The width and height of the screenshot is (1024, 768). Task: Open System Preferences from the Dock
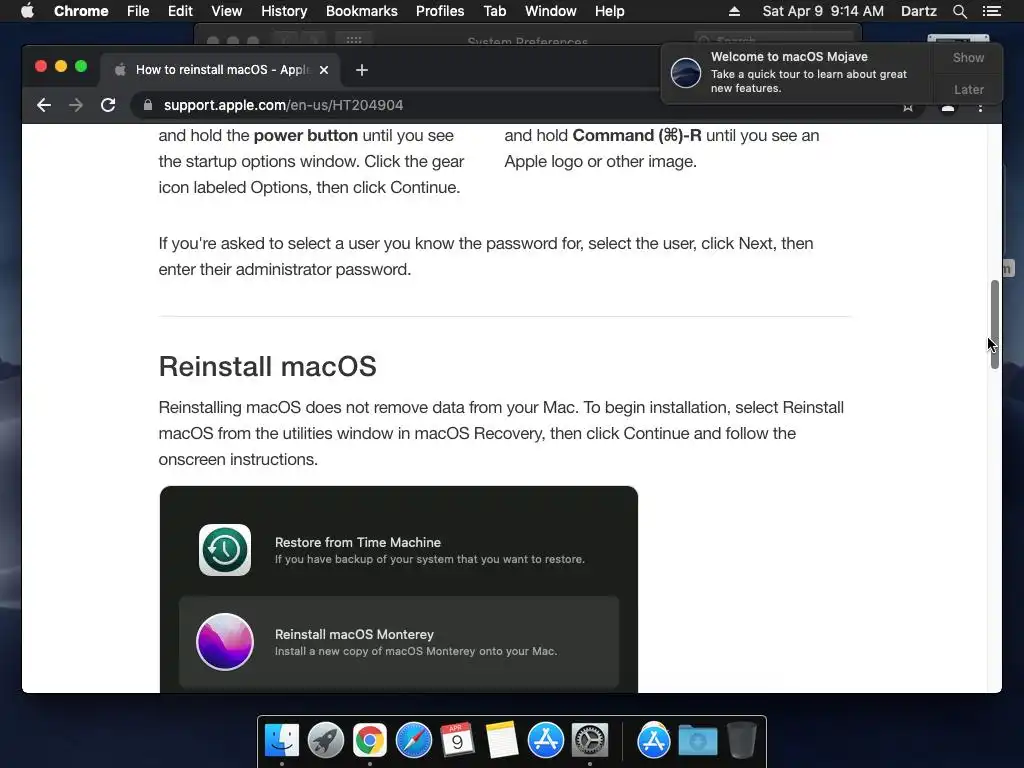point(590,741)
